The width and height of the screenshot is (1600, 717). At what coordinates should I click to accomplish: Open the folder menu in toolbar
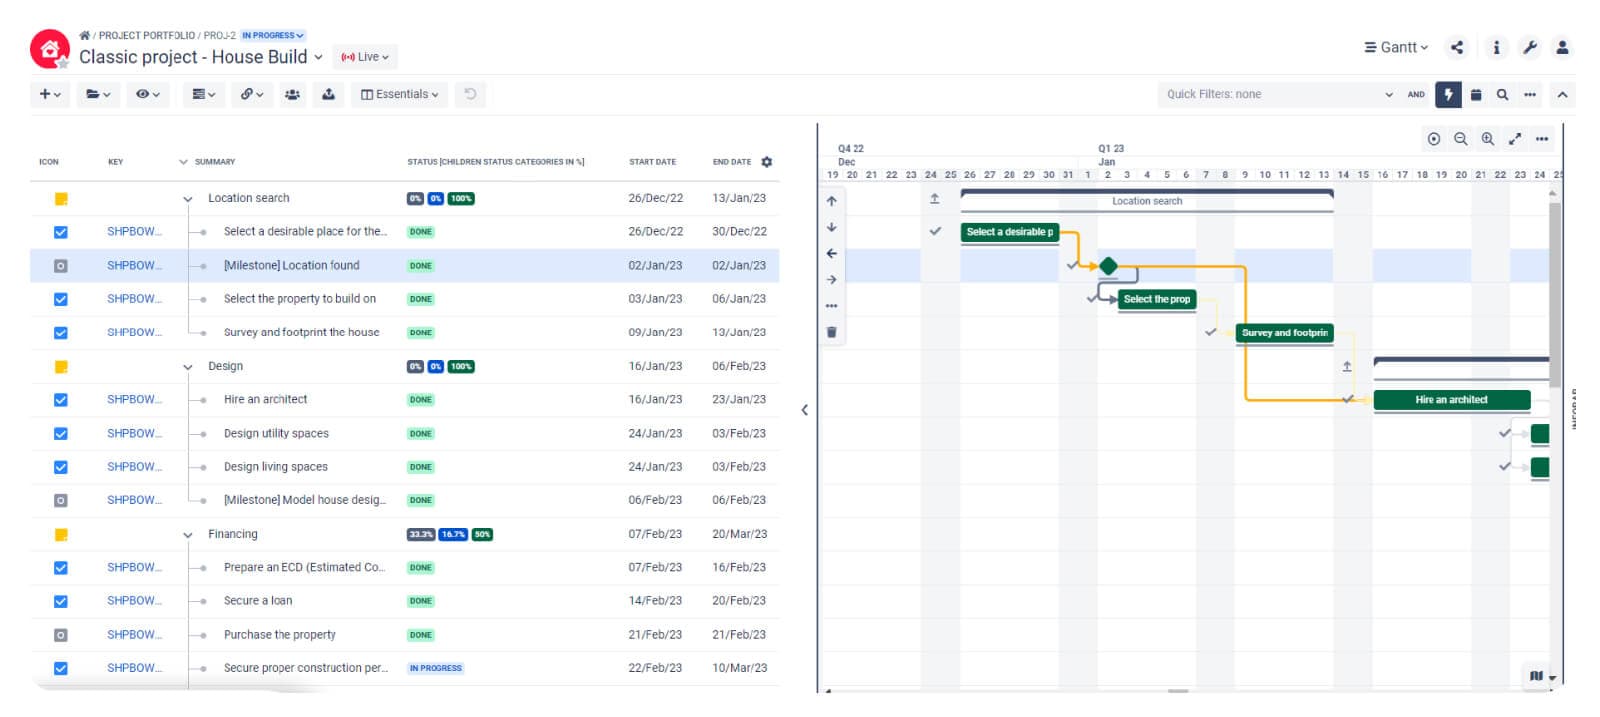(x=97, y=94)
